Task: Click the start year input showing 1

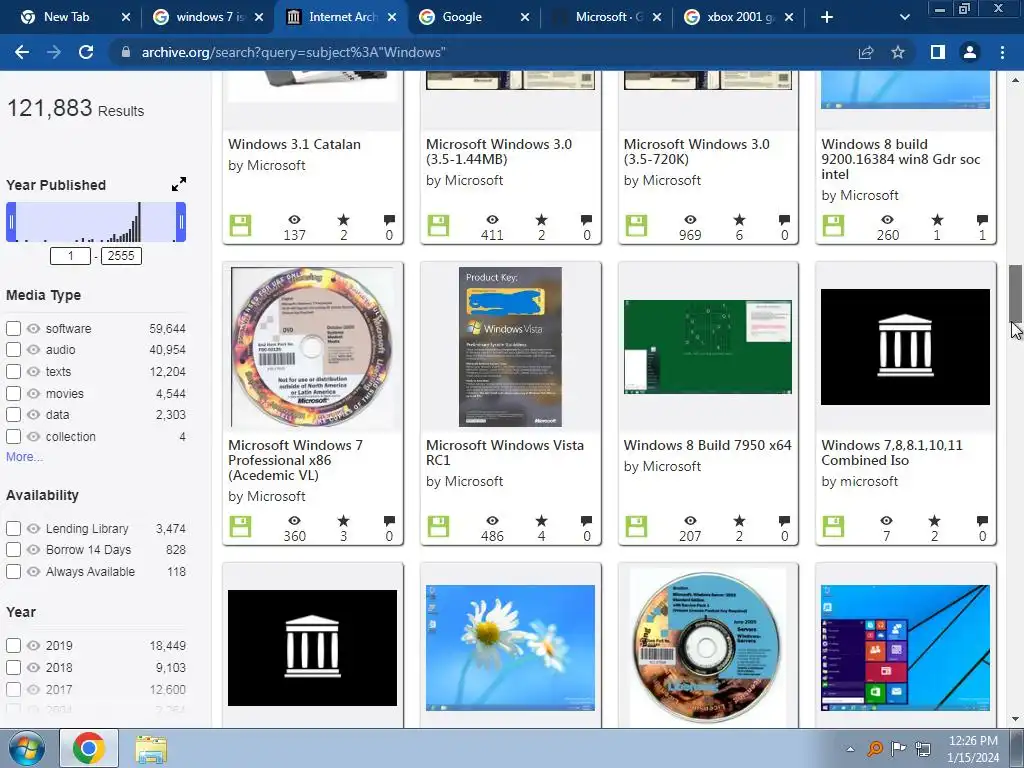Action: point(71,256)
